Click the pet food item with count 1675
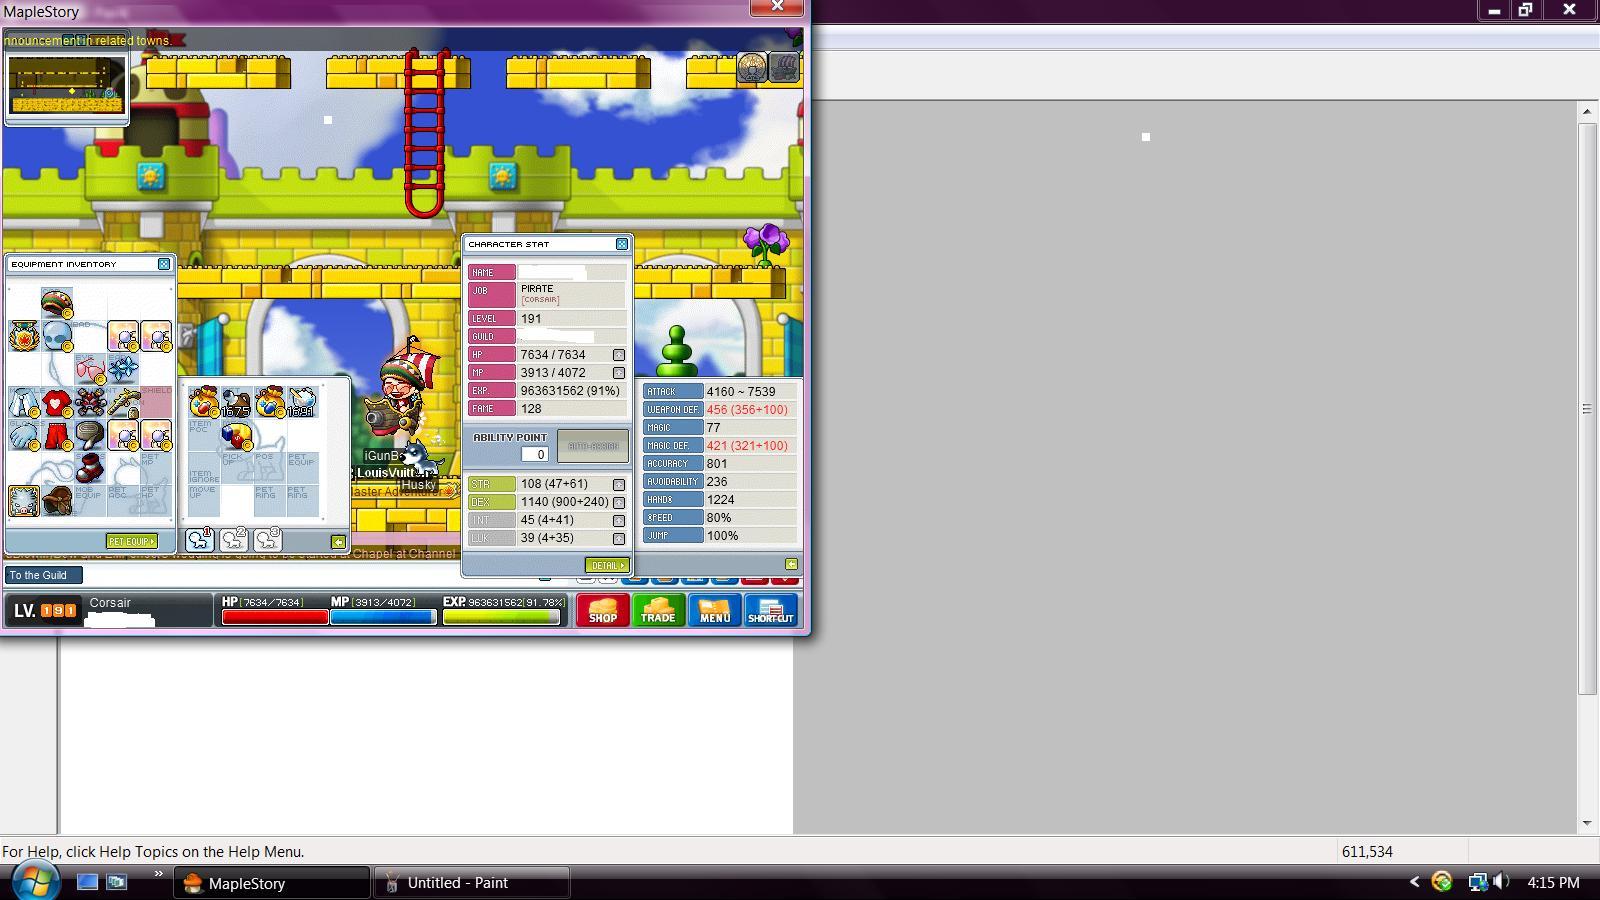This screenshot has height=900, width=1600. [x=236, y=402]
